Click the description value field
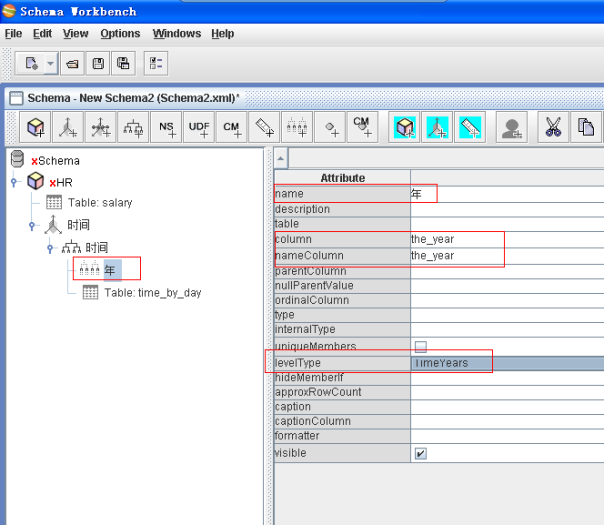This screenshot has height=525, width=604. click(507, 209)
